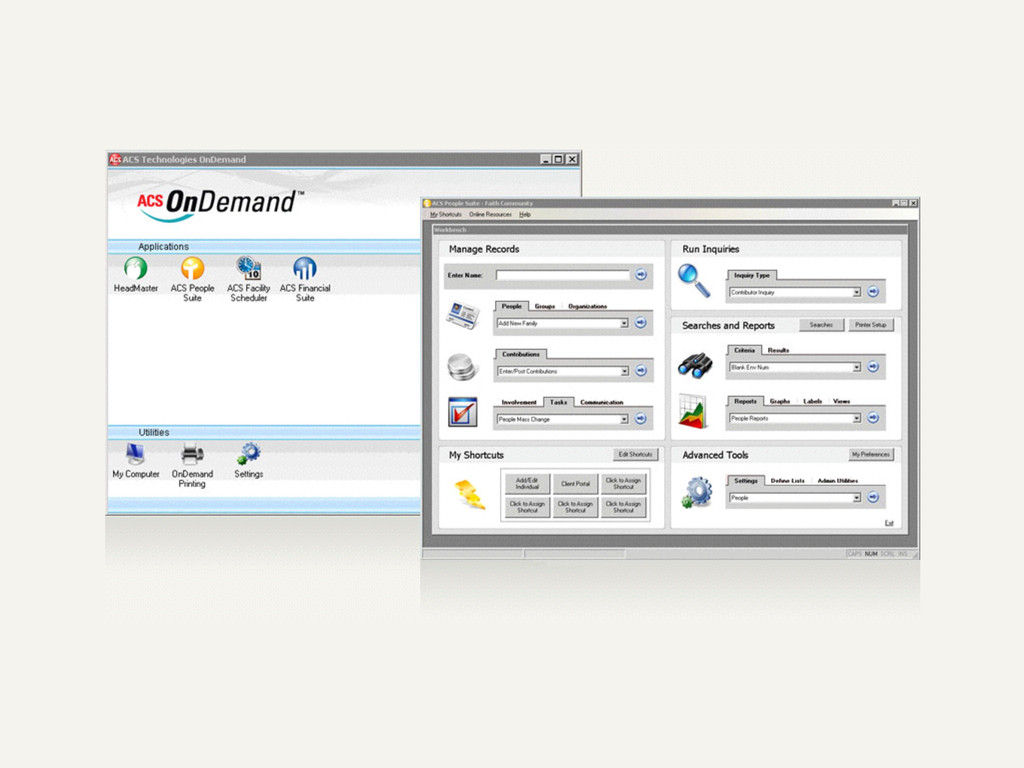Select the Contributions tab
This screenshot has width=1024, height=768.
coord(520,354)
